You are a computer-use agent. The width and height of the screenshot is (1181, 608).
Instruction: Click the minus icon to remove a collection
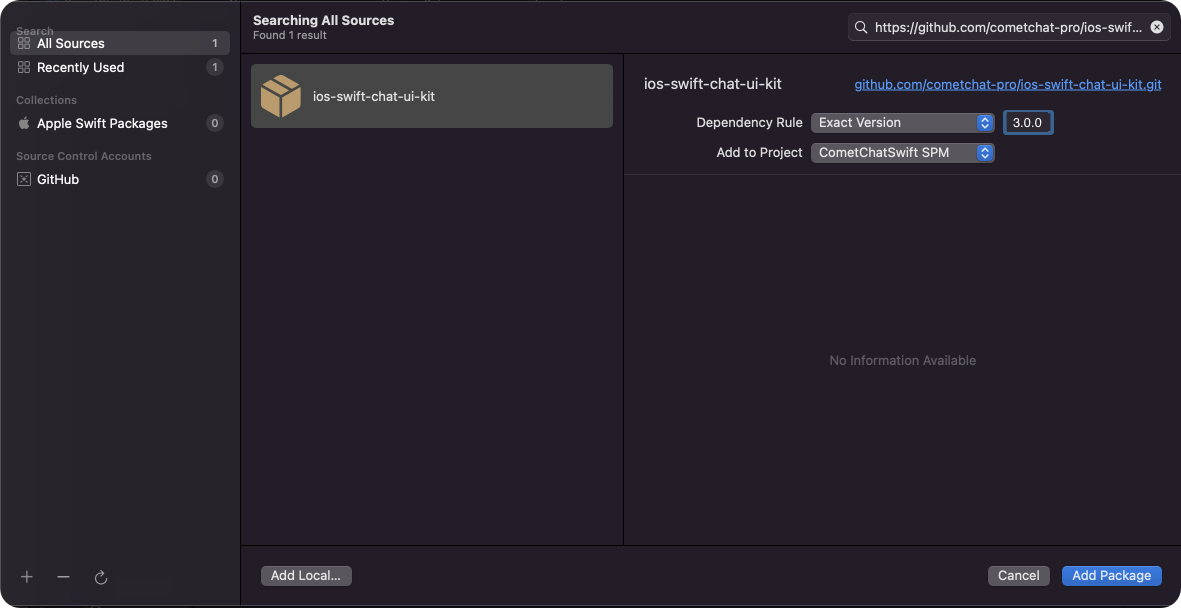click(63, 577)
